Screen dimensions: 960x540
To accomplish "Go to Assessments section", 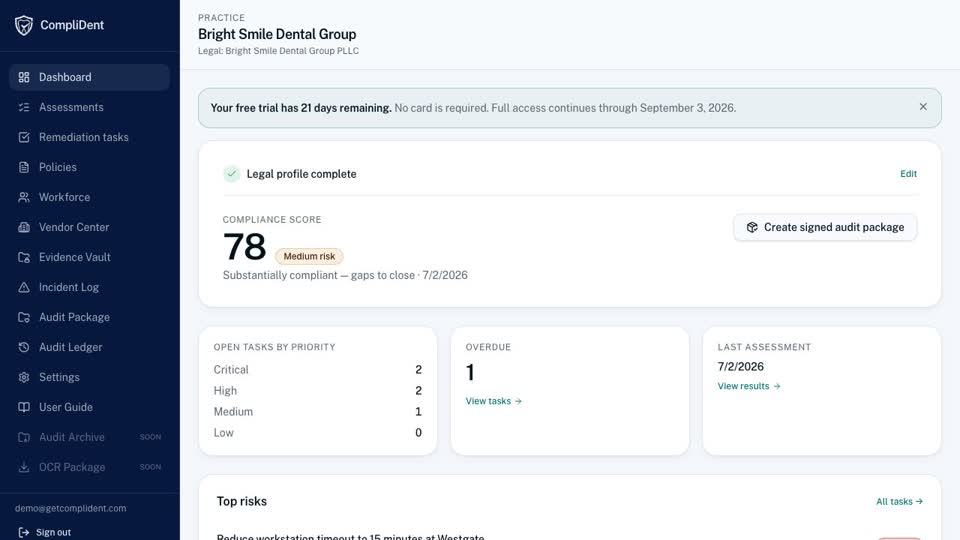I will [89, 107].
